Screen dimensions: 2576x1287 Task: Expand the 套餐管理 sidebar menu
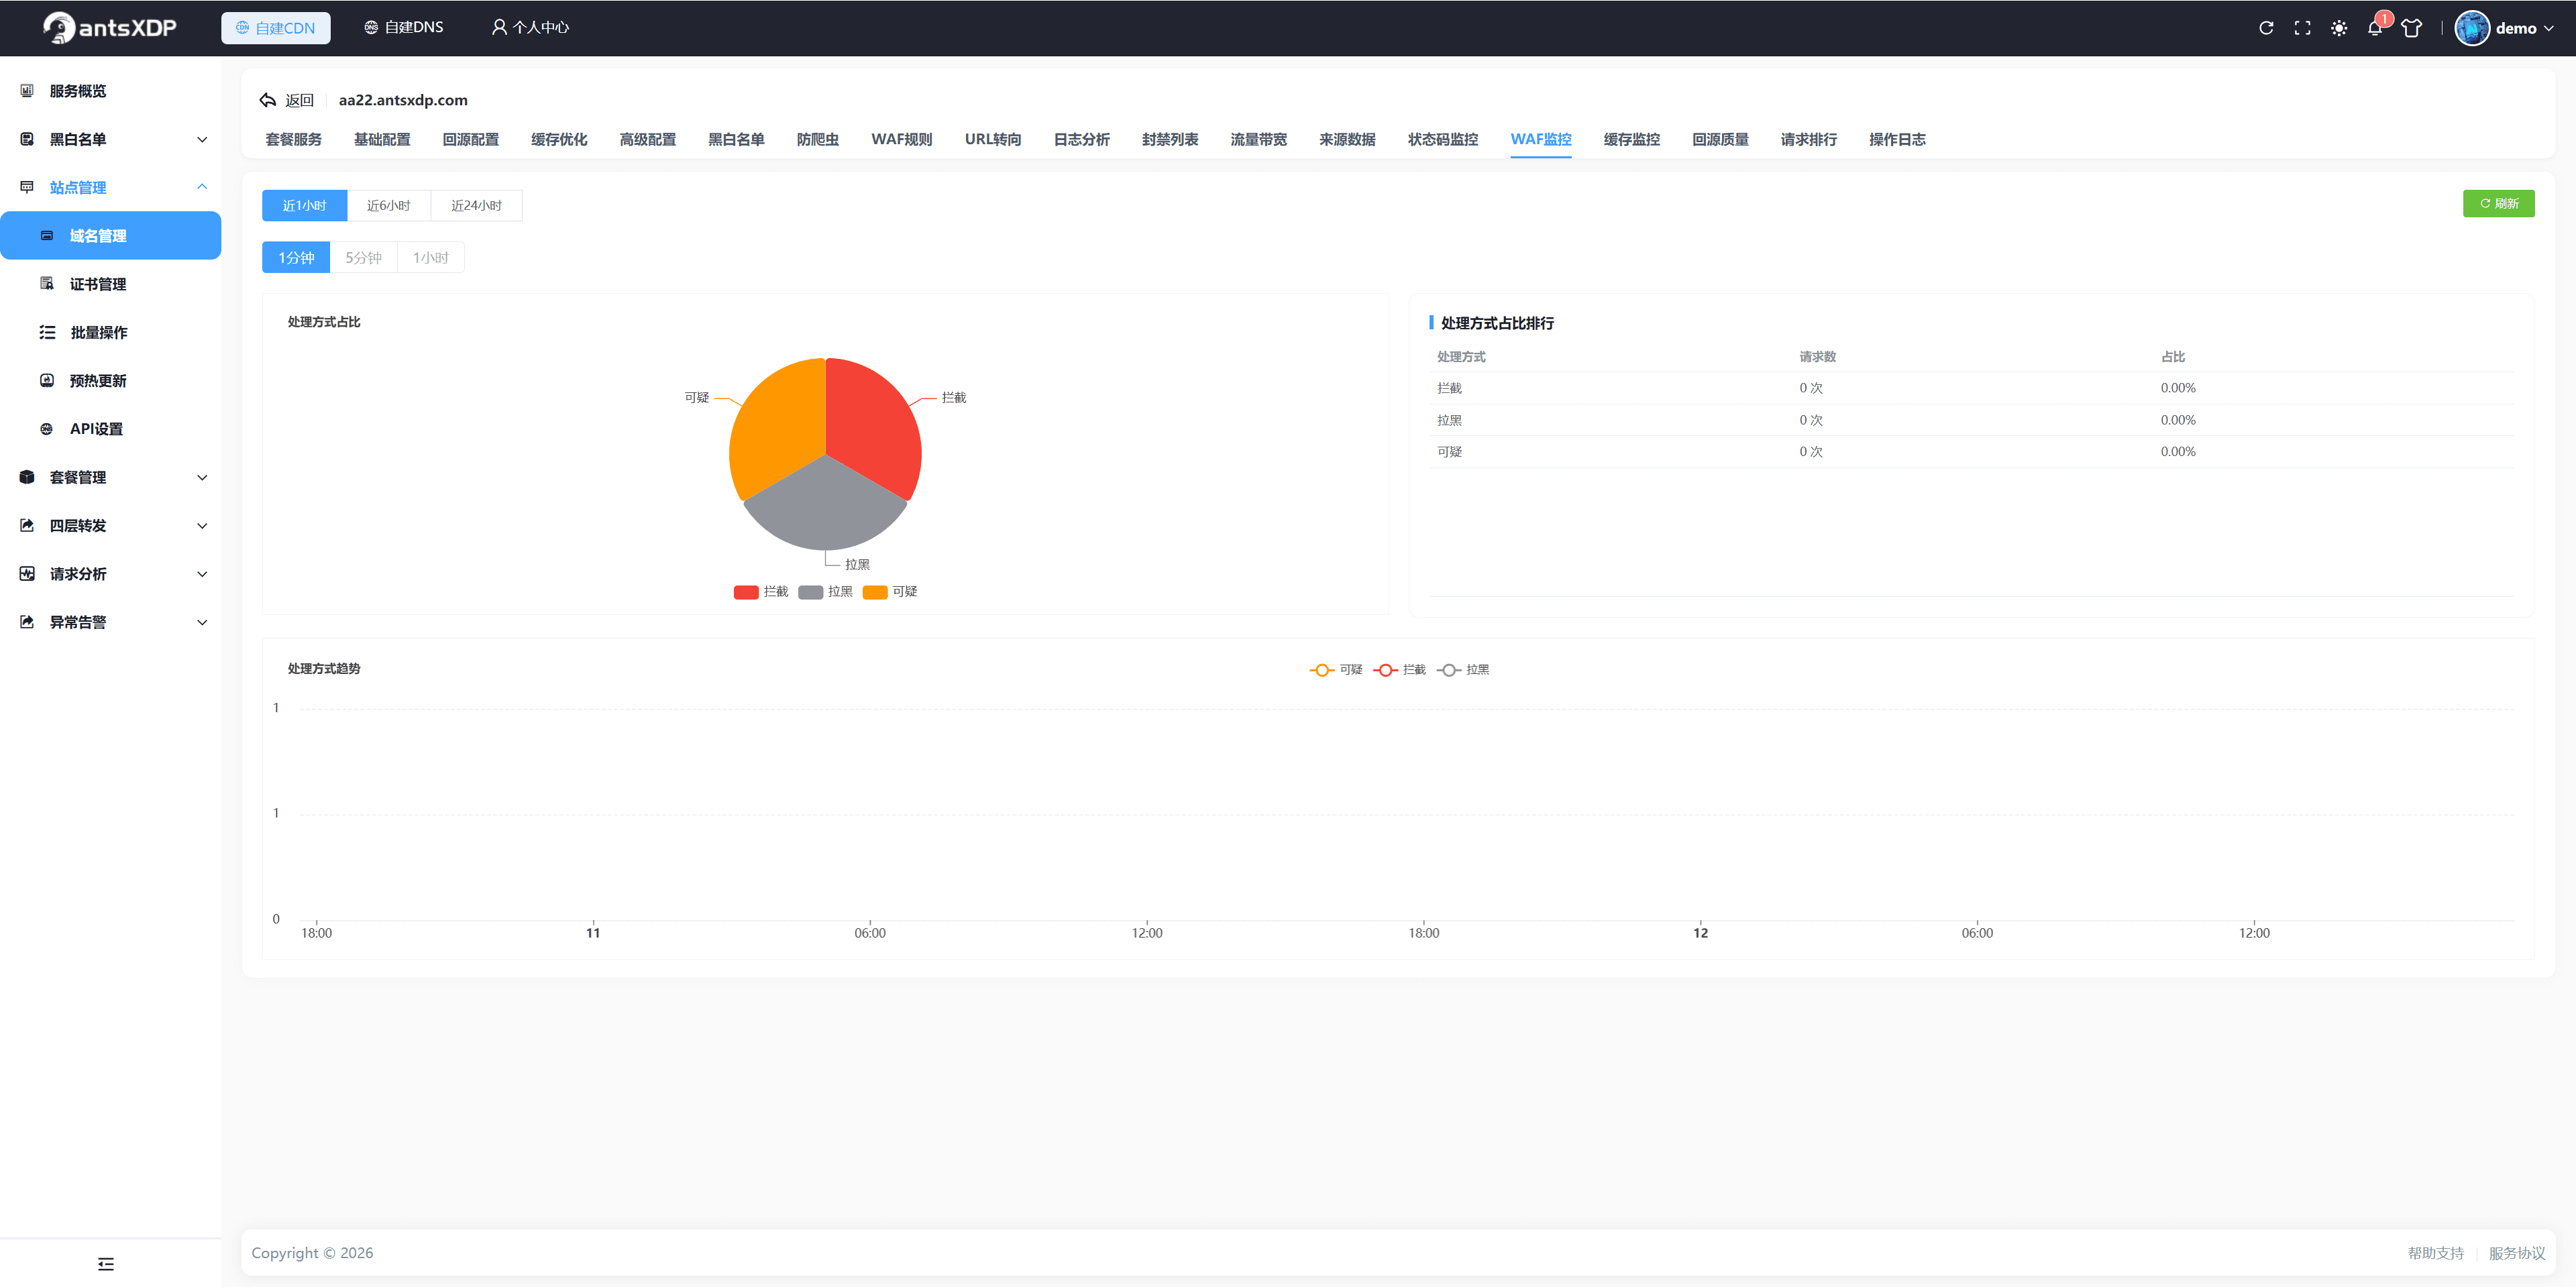[x=110, y=477]
